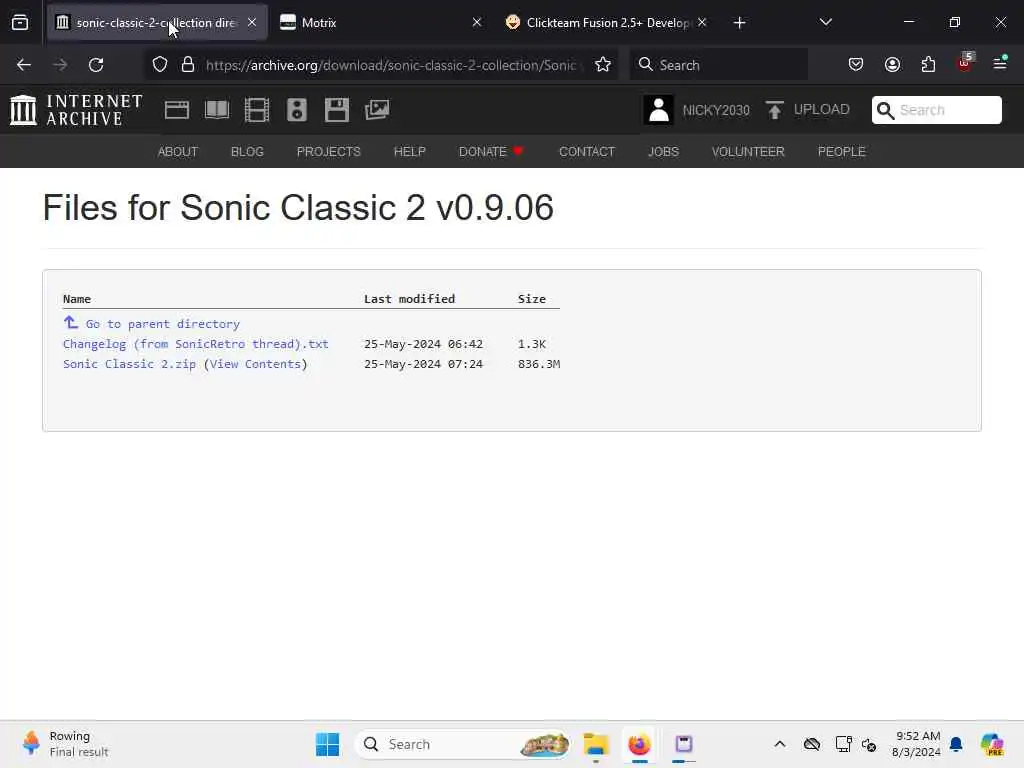Click View Contents link
The width and height of the screenshot is (1024, 768).
[x=255, y=364]
